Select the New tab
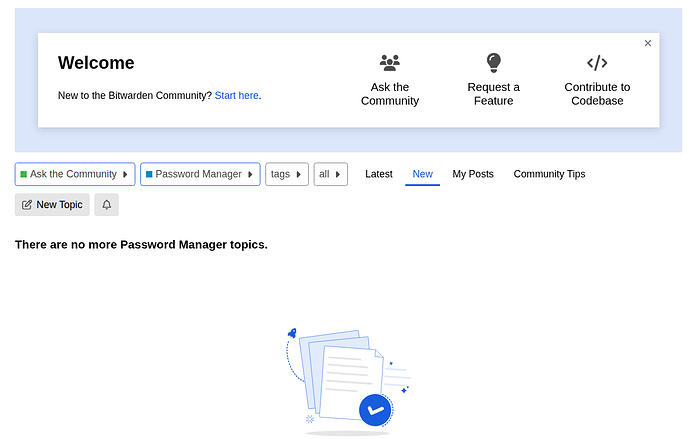 coord(422,174)
